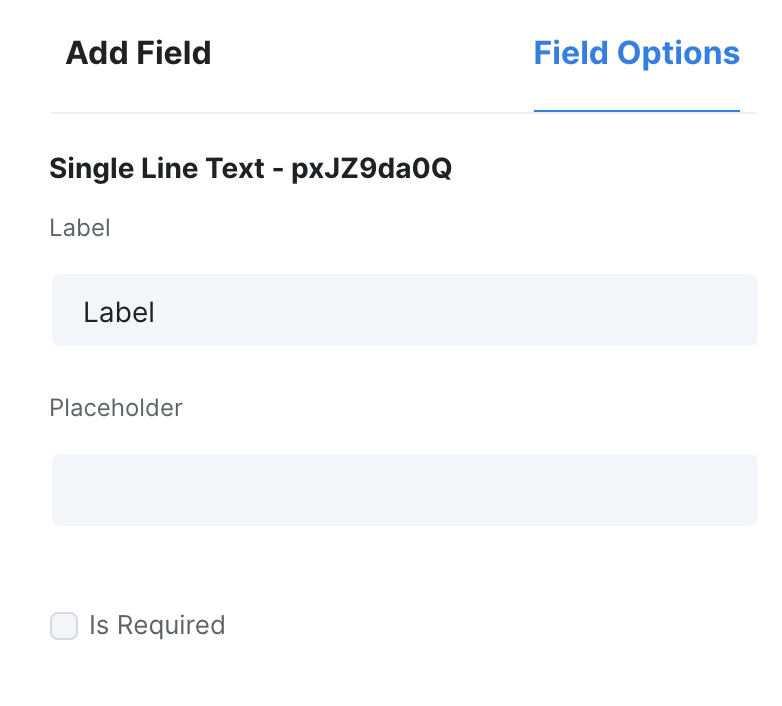Click the Single Line Text heading

250,169
